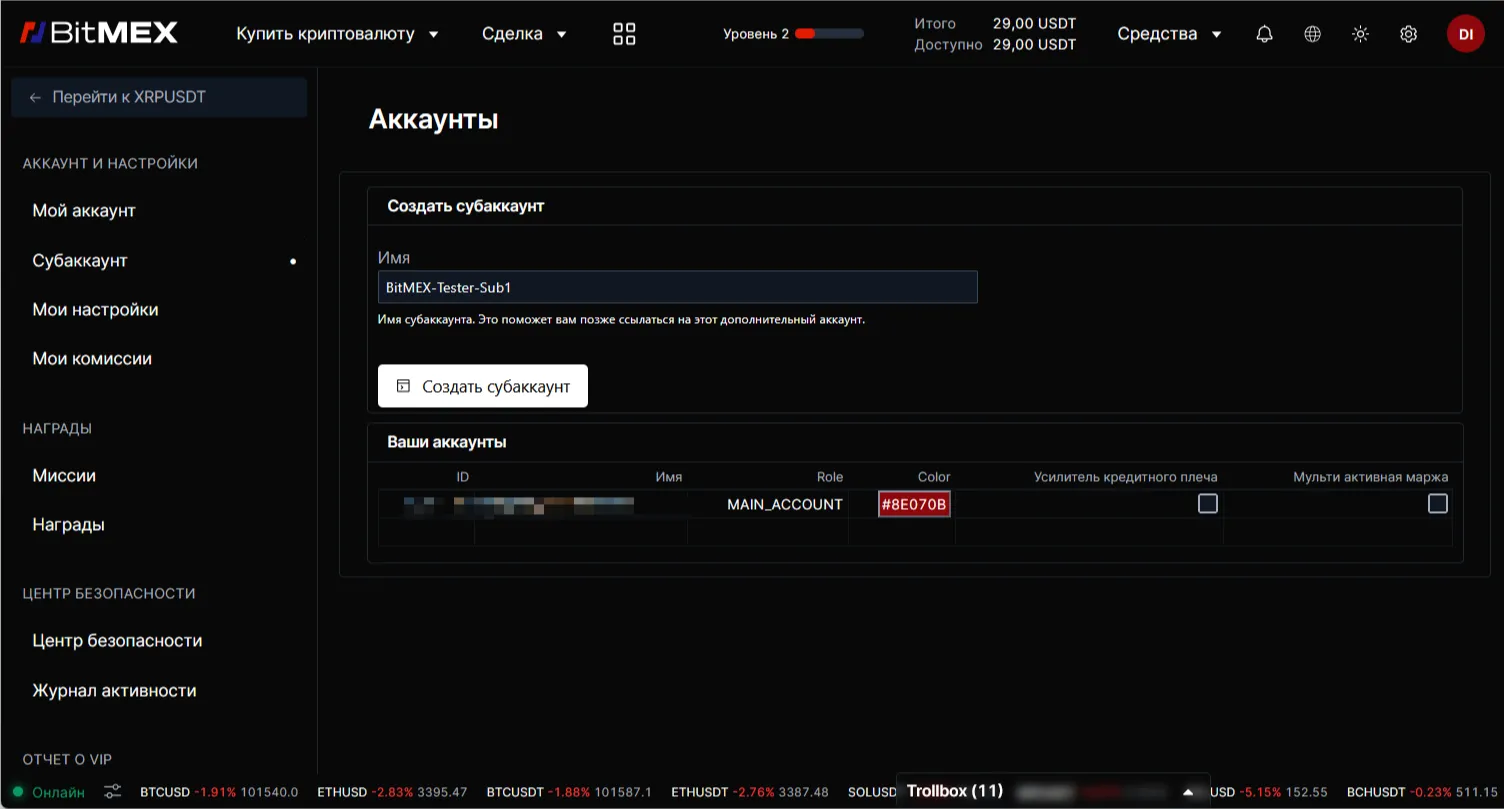
Task: Select Субаккаунт sidebar item
Action: point(80,261)
